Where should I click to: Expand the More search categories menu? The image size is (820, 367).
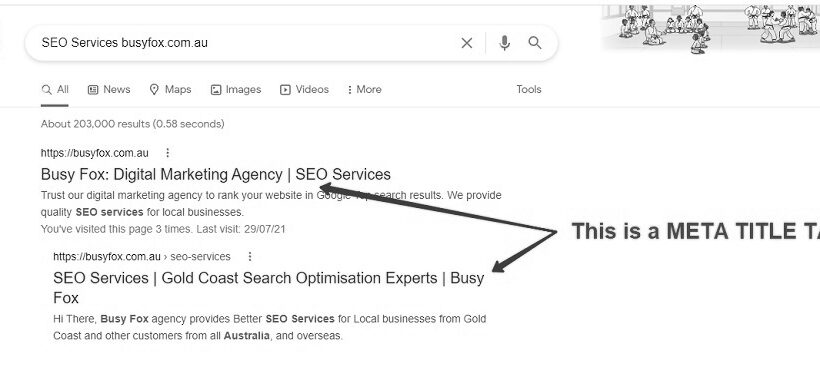point(364,89)
